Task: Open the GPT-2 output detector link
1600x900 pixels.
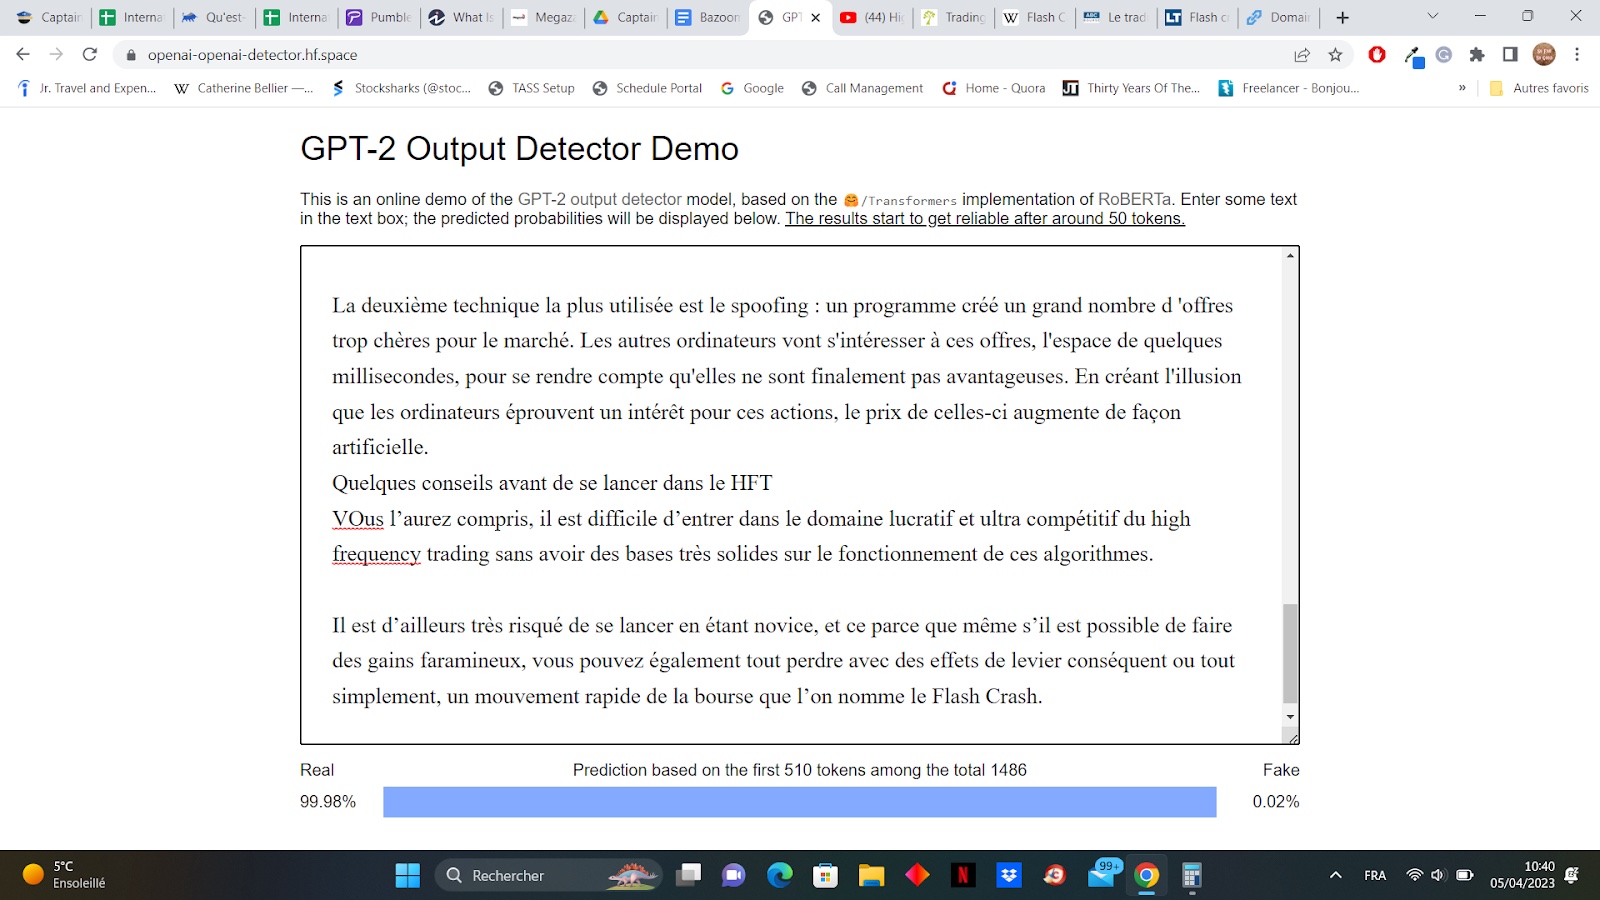Action: [599, 199]
